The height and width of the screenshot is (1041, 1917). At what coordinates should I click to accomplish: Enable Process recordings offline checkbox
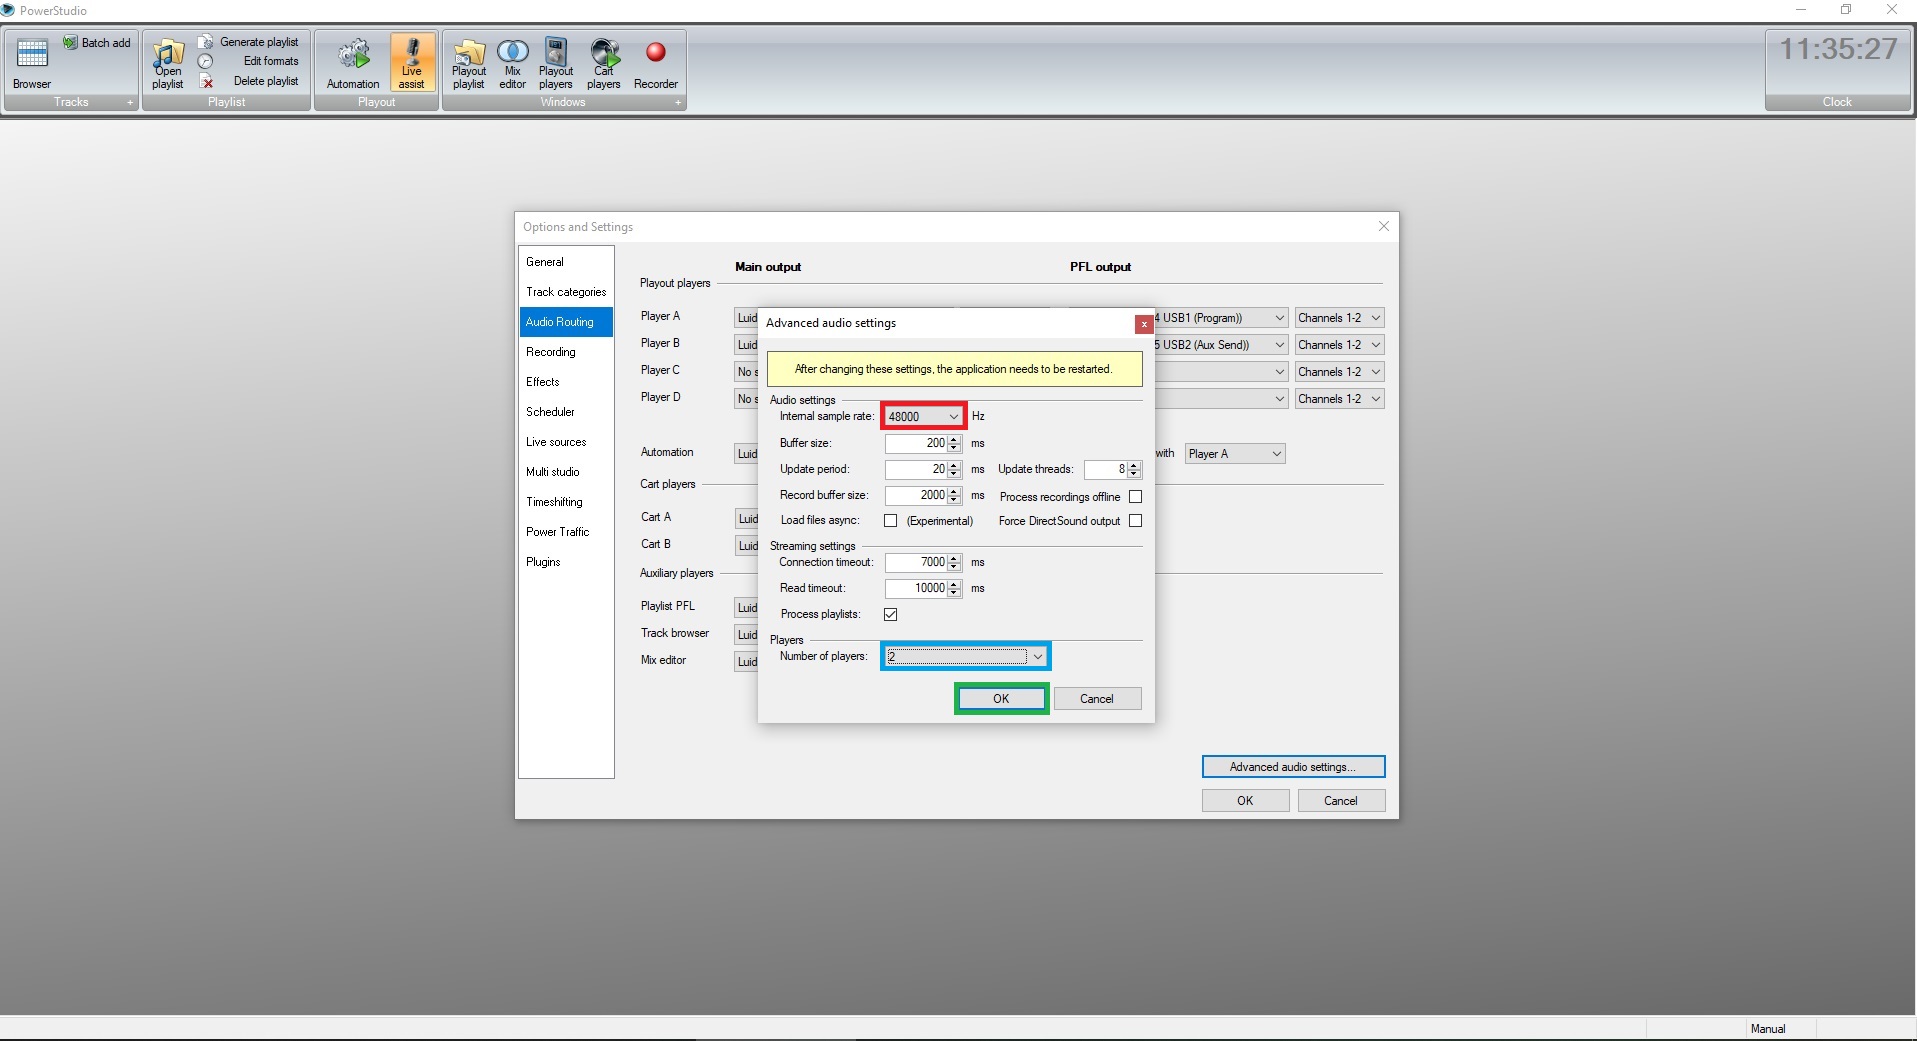pyautogui.click(x=1135, y=497)
